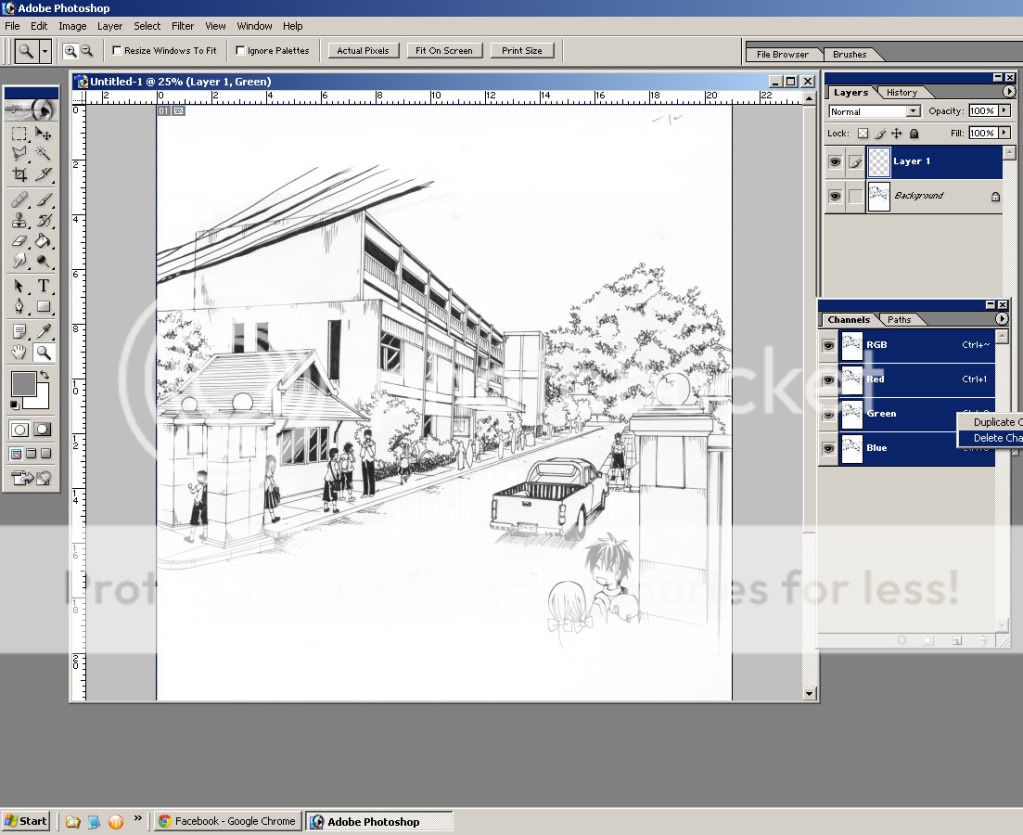Screen dimensions: 1023x835
Task: Select the Magic Wand tool
Action: pos(43,154)
